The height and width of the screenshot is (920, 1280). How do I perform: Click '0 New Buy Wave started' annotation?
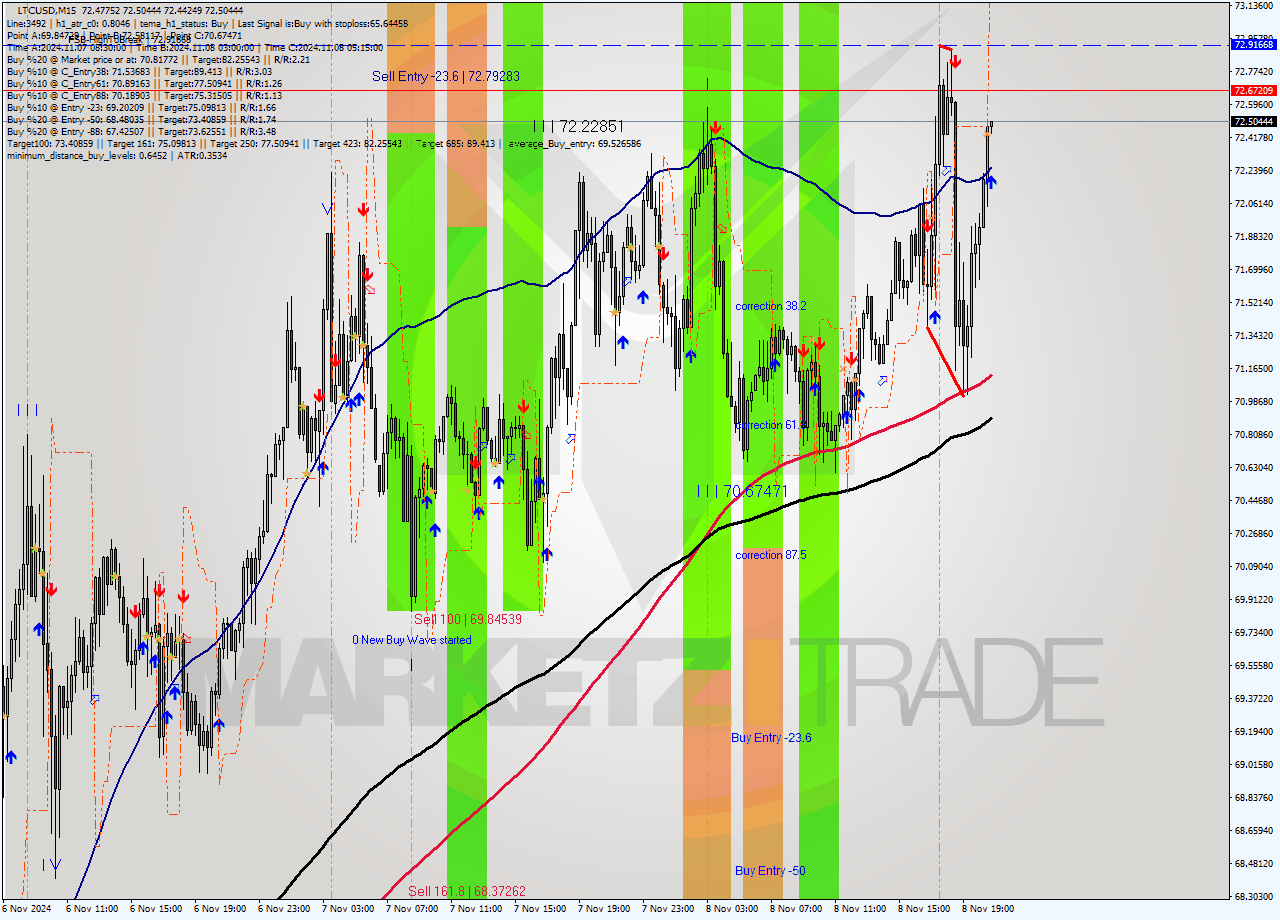click(411, 640)
